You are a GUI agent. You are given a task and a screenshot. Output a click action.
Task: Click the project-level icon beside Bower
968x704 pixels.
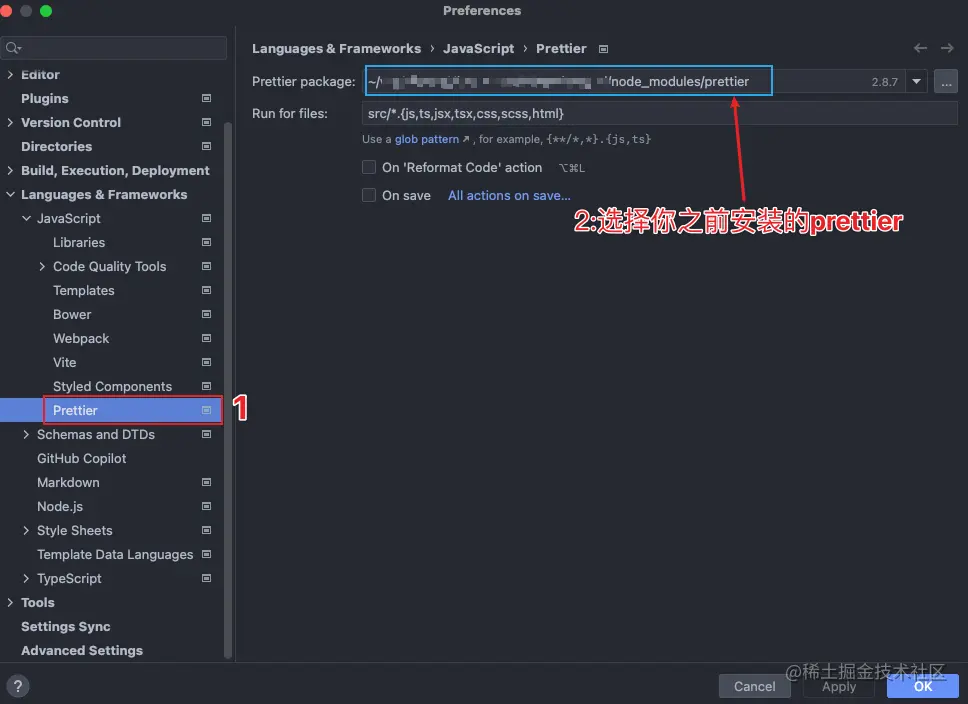(x=206, y=314)
